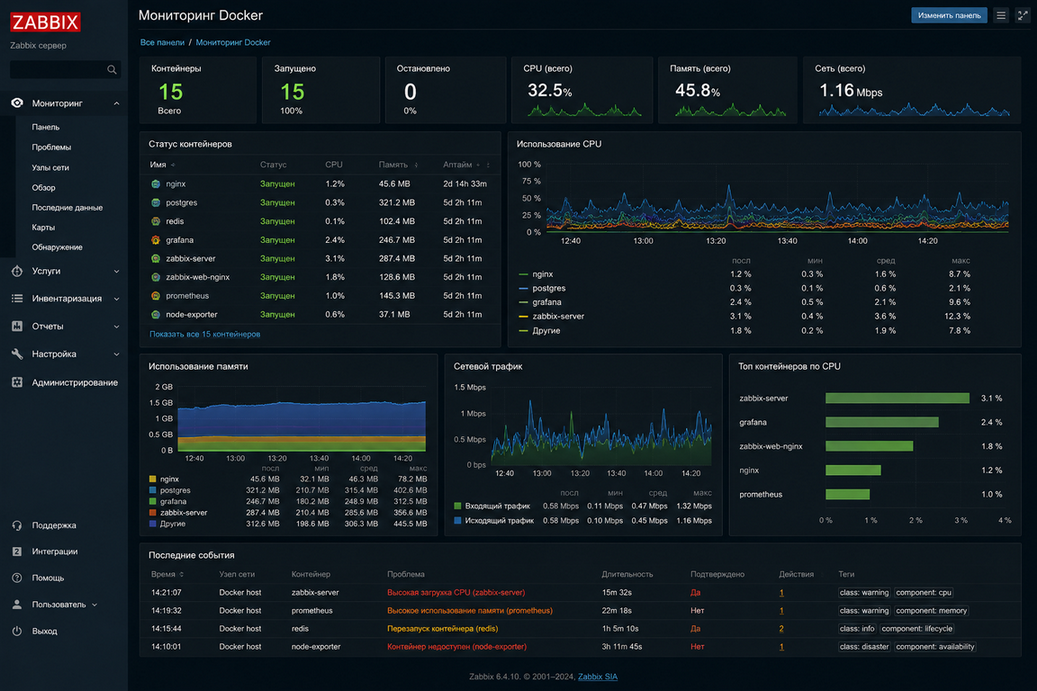The height and width of the screenshot is (691, 1037).
Task: Click tag 'component: memory'
Action: [931, 610]
